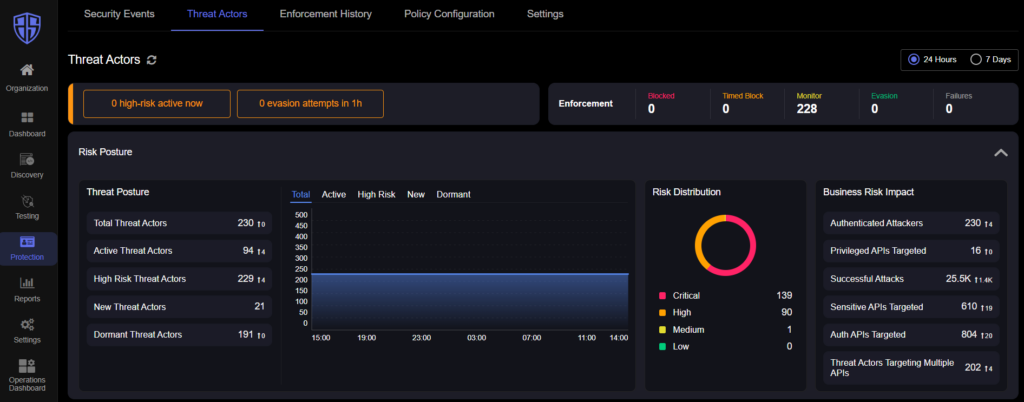The image size is (1024, 402).
Task: Click the Critical red legend swatch
Action: 662,296
